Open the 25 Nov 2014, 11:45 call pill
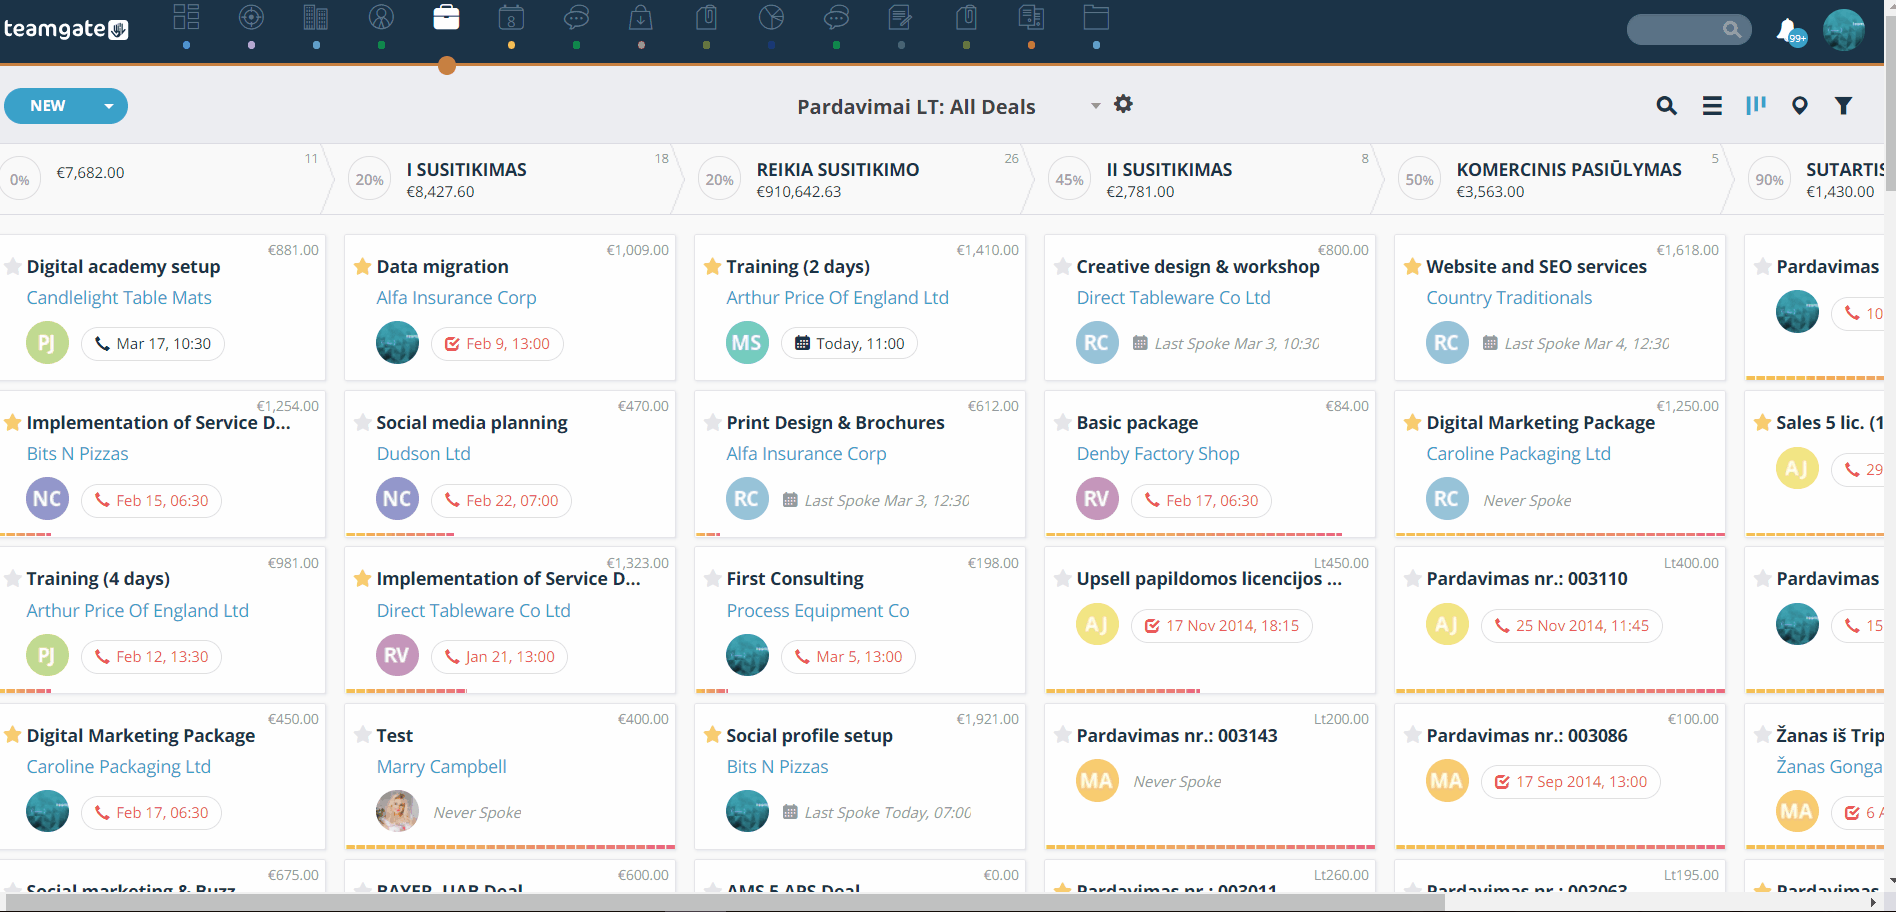1896x912 pixels. coord(1571,626)
